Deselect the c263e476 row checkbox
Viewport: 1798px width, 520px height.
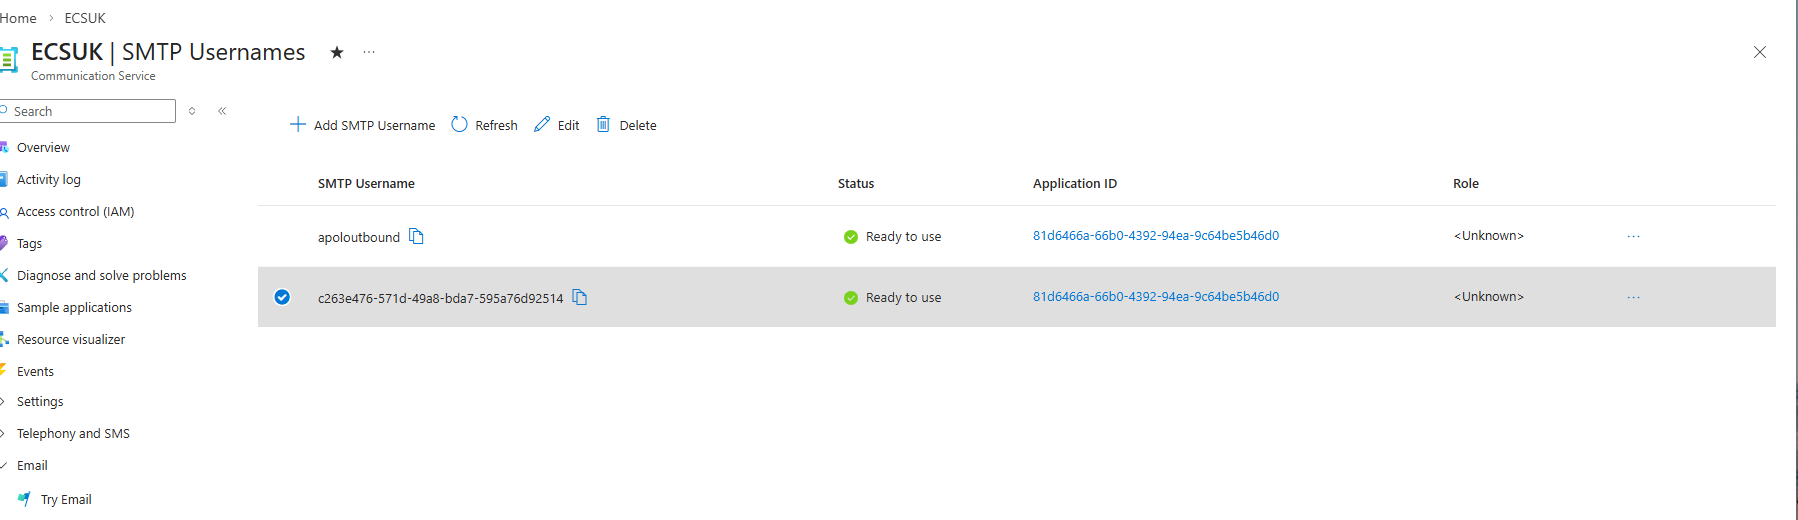282,297
